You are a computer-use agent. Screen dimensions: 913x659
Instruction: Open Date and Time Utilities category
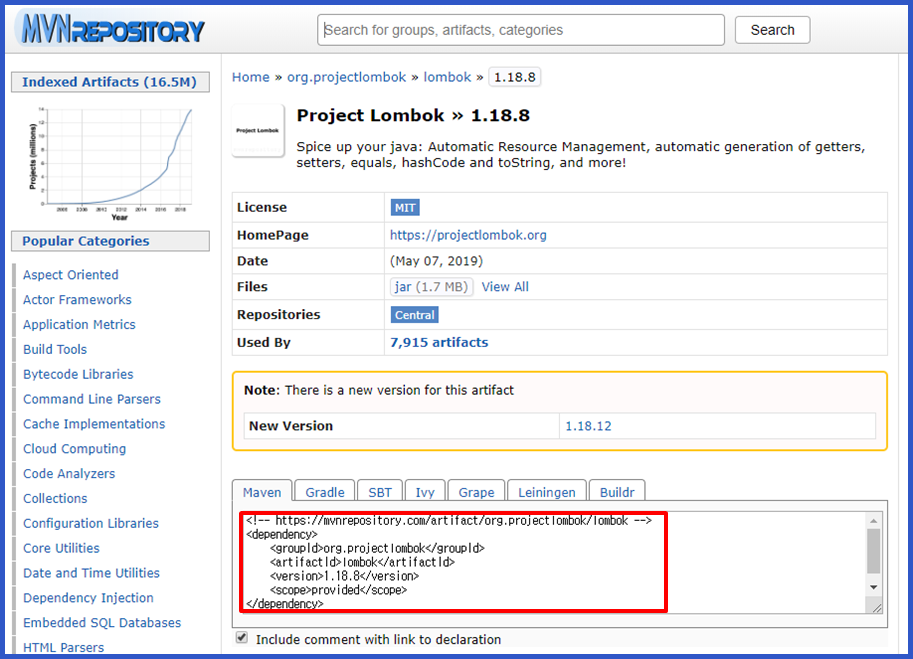click(91, 573)
